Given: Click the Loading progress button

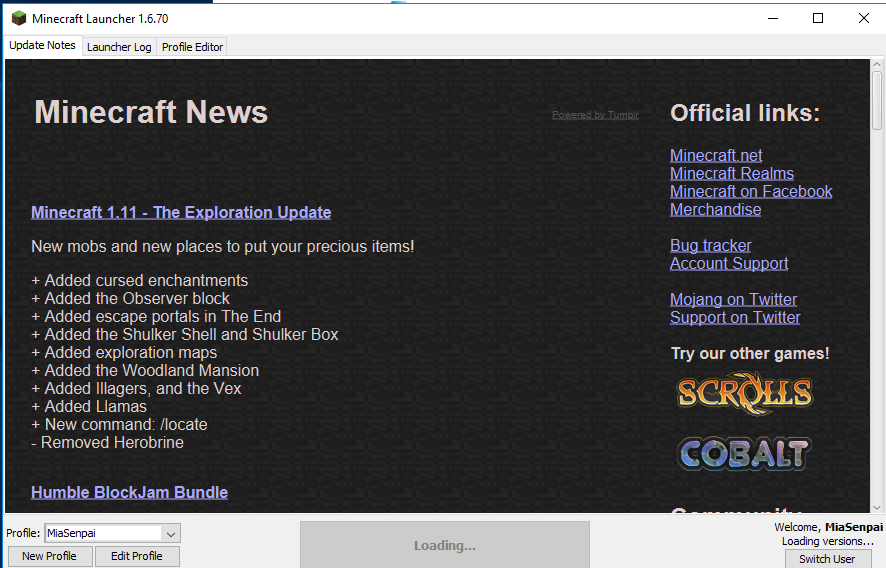Looking at the screenshot, I should (x=445, y=545).
